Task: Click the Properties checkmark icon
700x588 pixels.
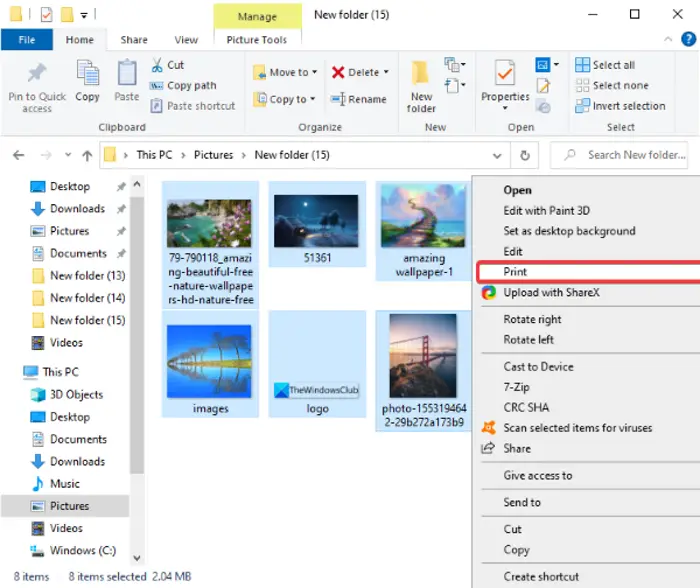Action: coord(505,72)
